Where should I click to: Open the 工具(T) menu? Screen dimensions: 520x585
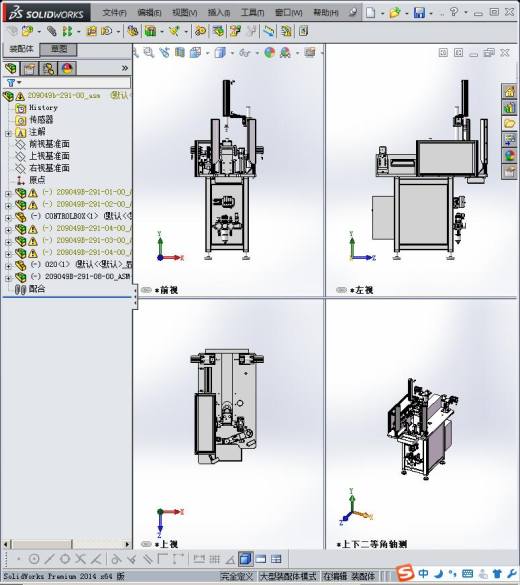(253, 13)
